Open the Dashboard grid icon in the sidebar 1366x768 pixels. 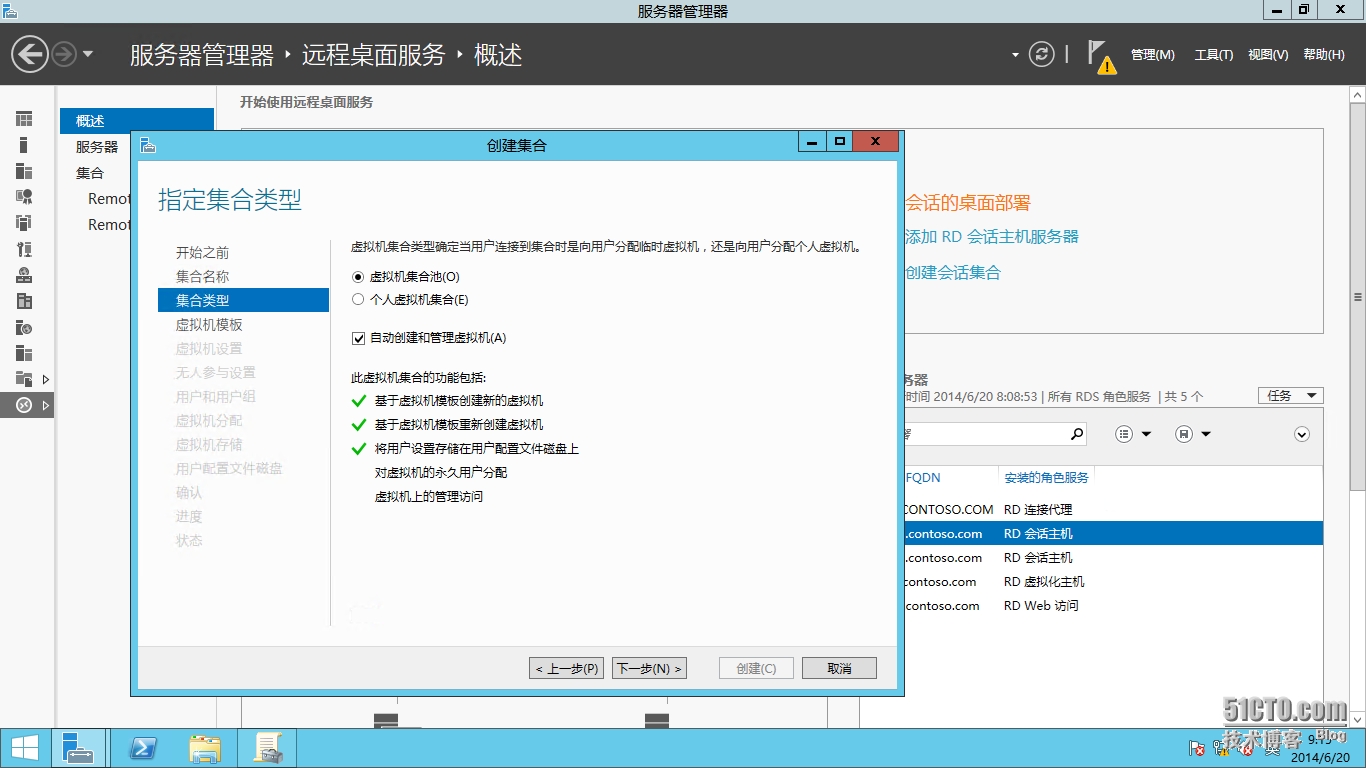pos(24,119)
